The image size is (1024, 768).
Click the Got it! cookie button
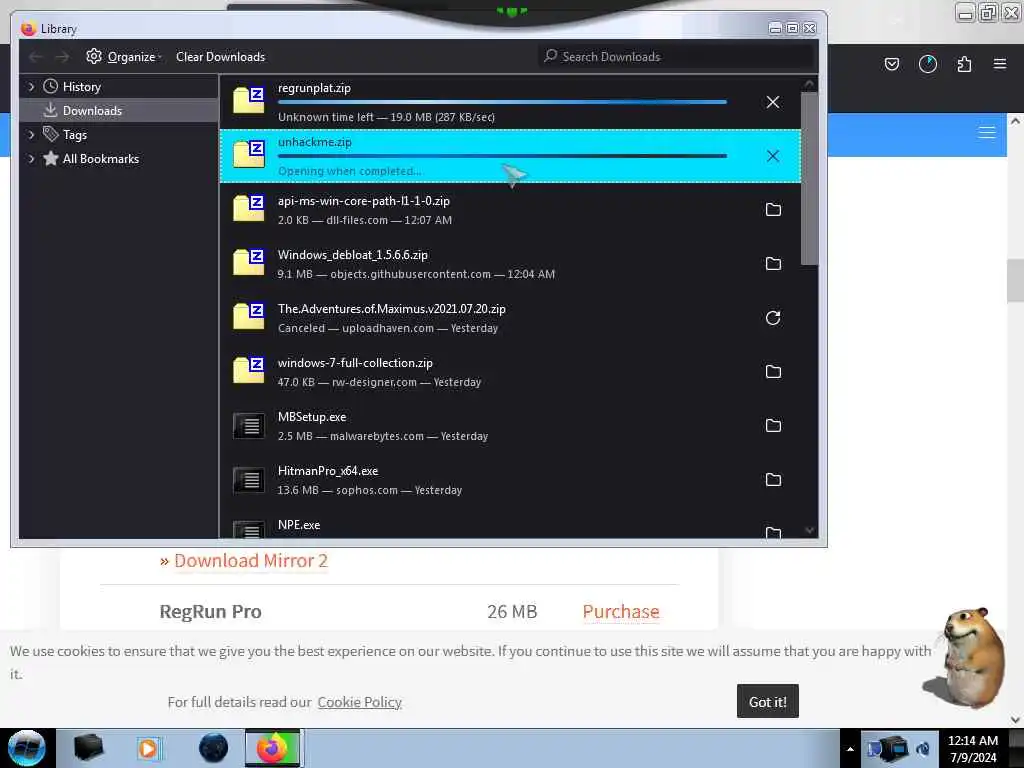tap(767, 701)
